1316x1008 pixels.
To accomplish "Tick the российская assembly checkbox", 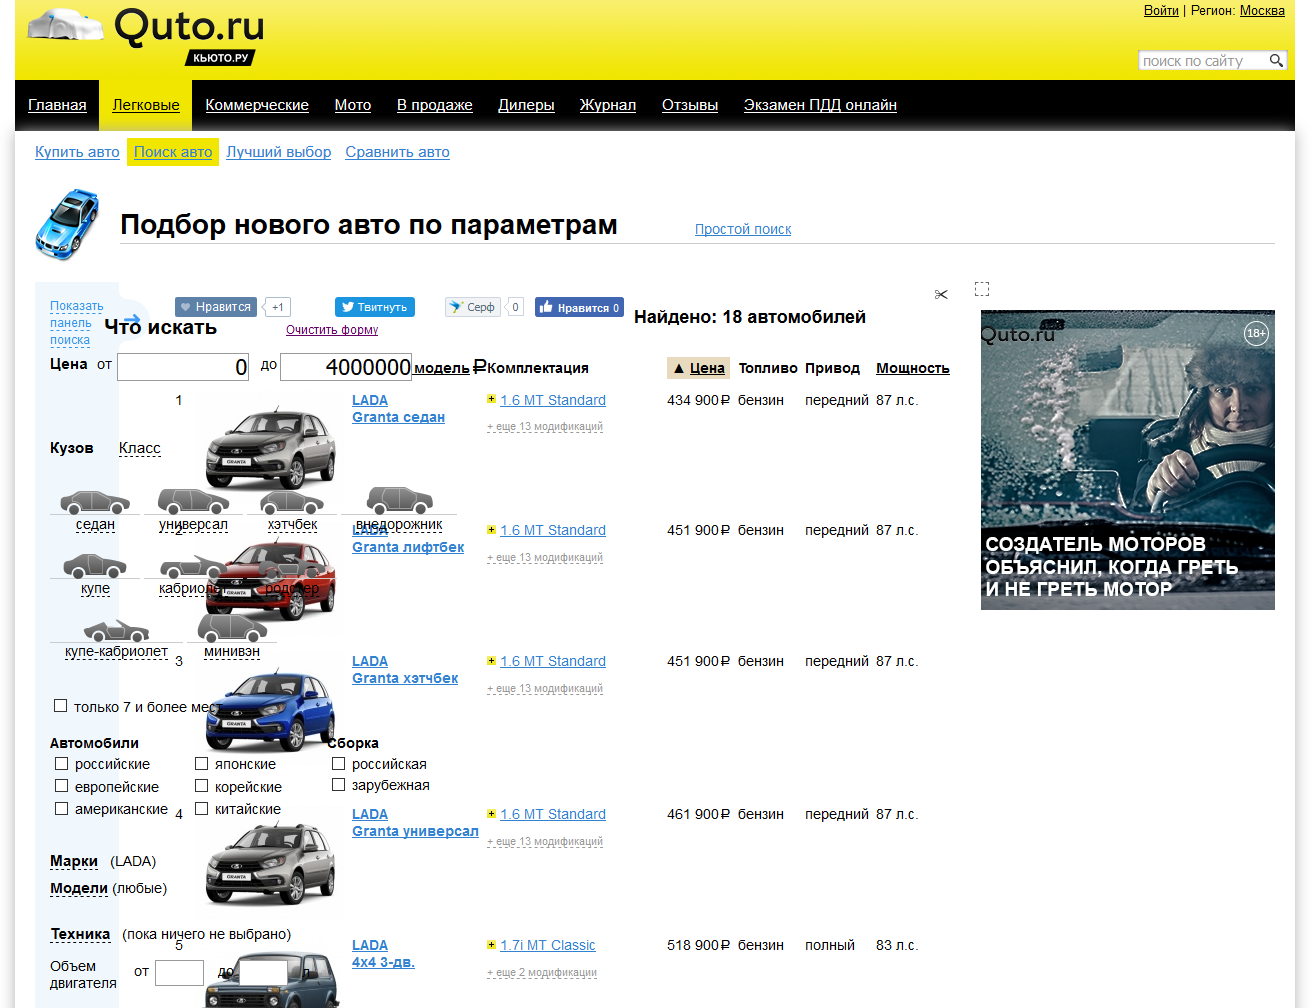I will pos(338,763).
